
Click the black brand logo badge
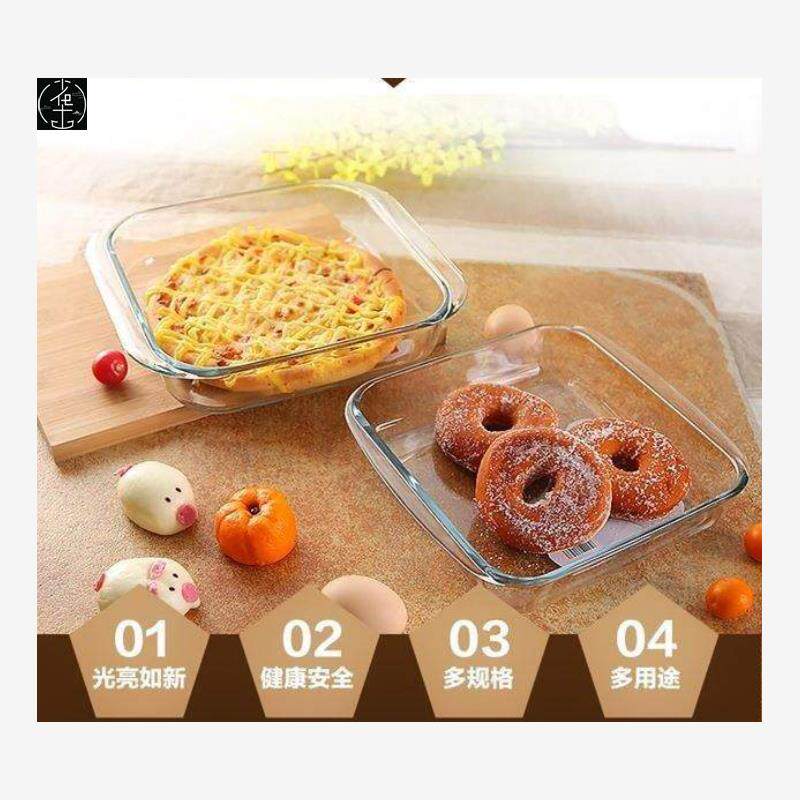(62, 104)
